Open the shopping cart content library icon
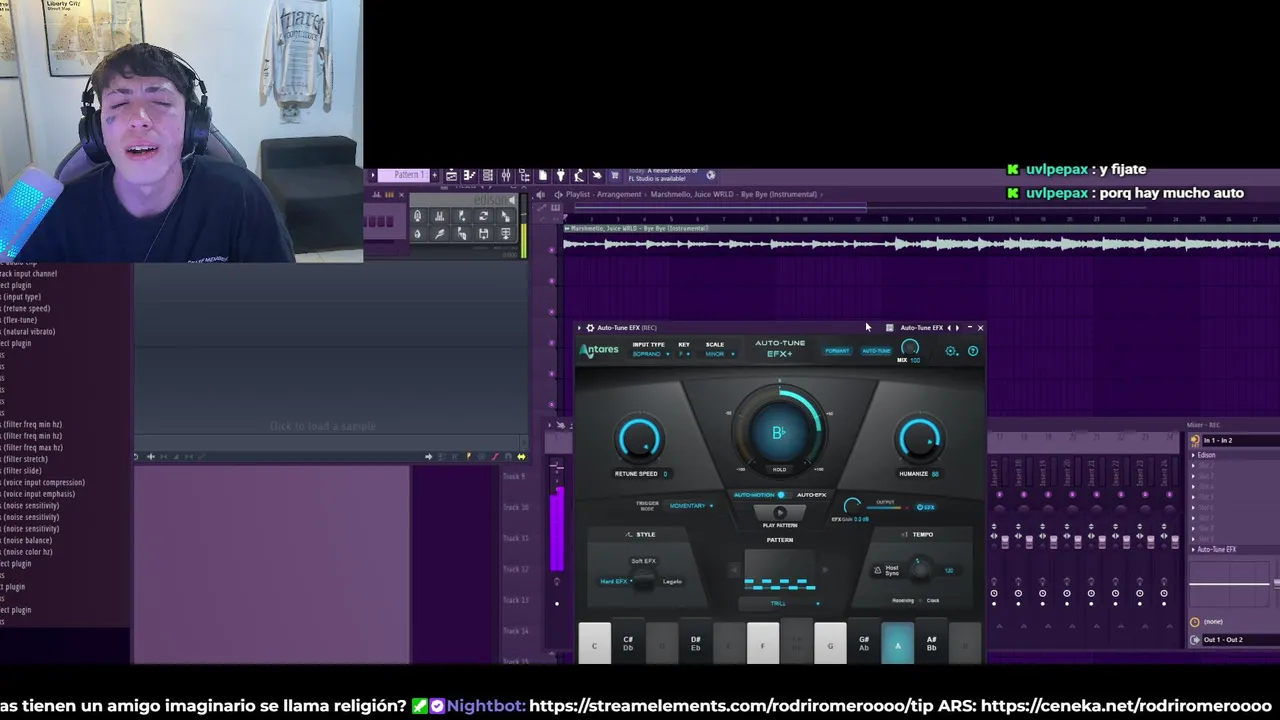Screen dimensions: 1280x720 615,175
